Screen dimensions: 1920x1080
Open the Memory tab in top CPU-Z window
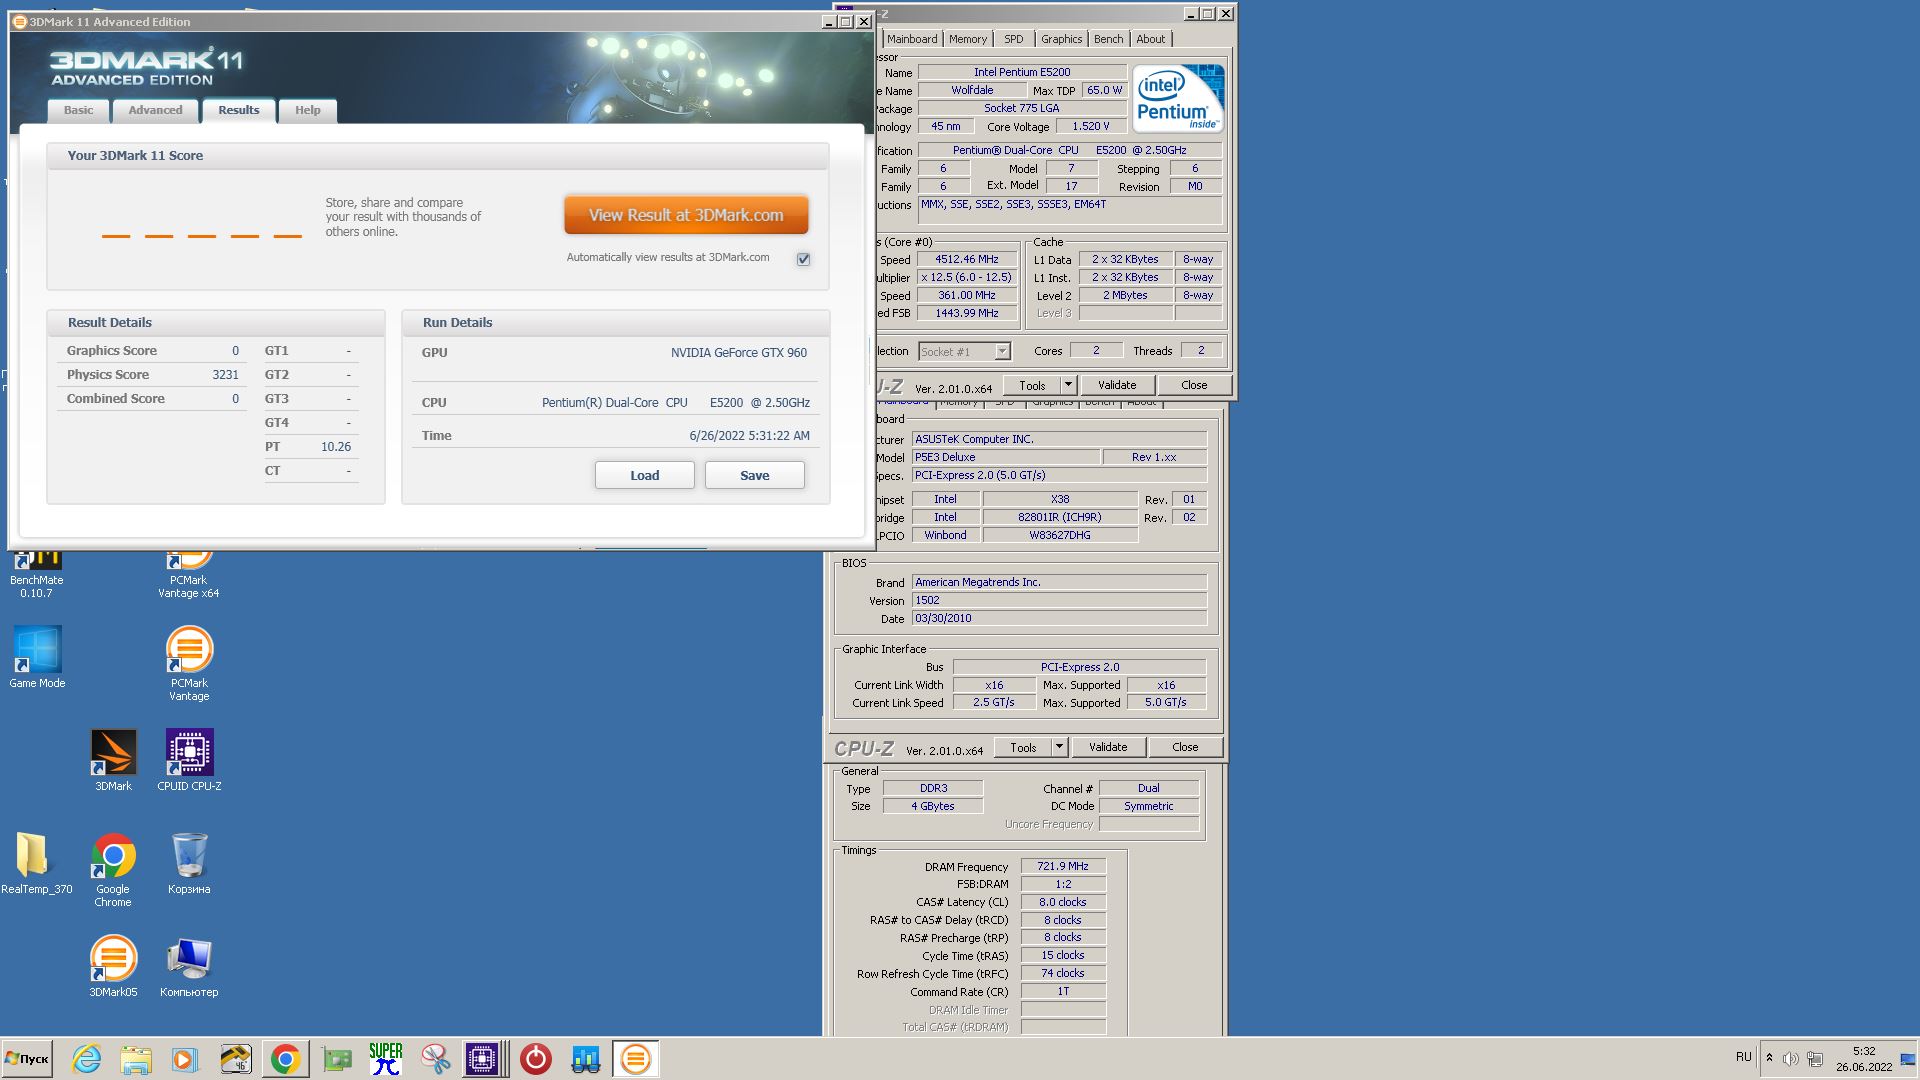967,39
